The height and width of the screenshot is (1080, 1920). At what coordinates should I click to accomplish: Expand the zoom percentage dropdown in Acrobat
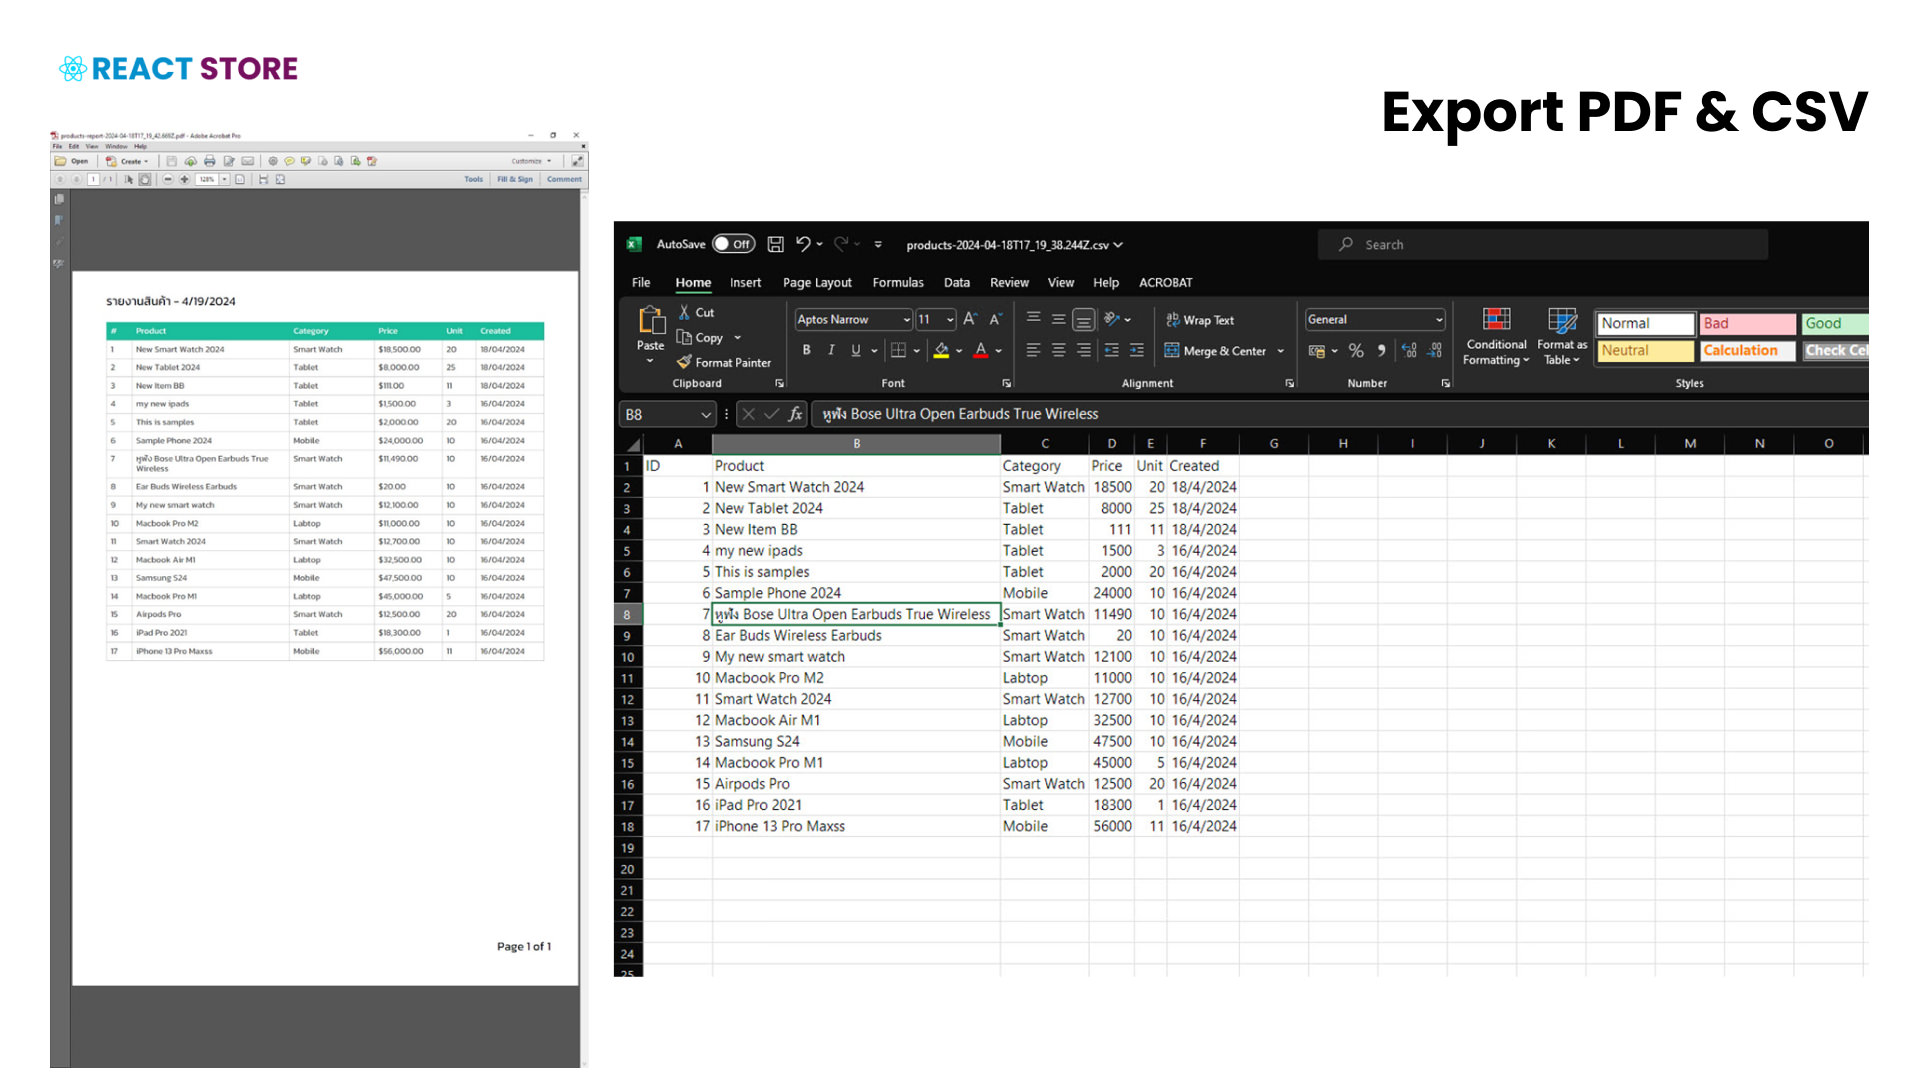click(x=225, y=179)
